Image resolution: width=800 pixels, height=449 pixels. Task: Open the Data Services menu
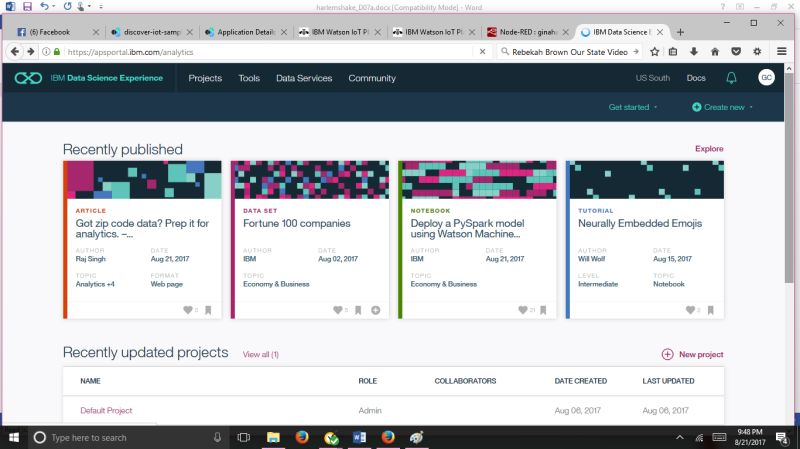[x=304, y=78]
